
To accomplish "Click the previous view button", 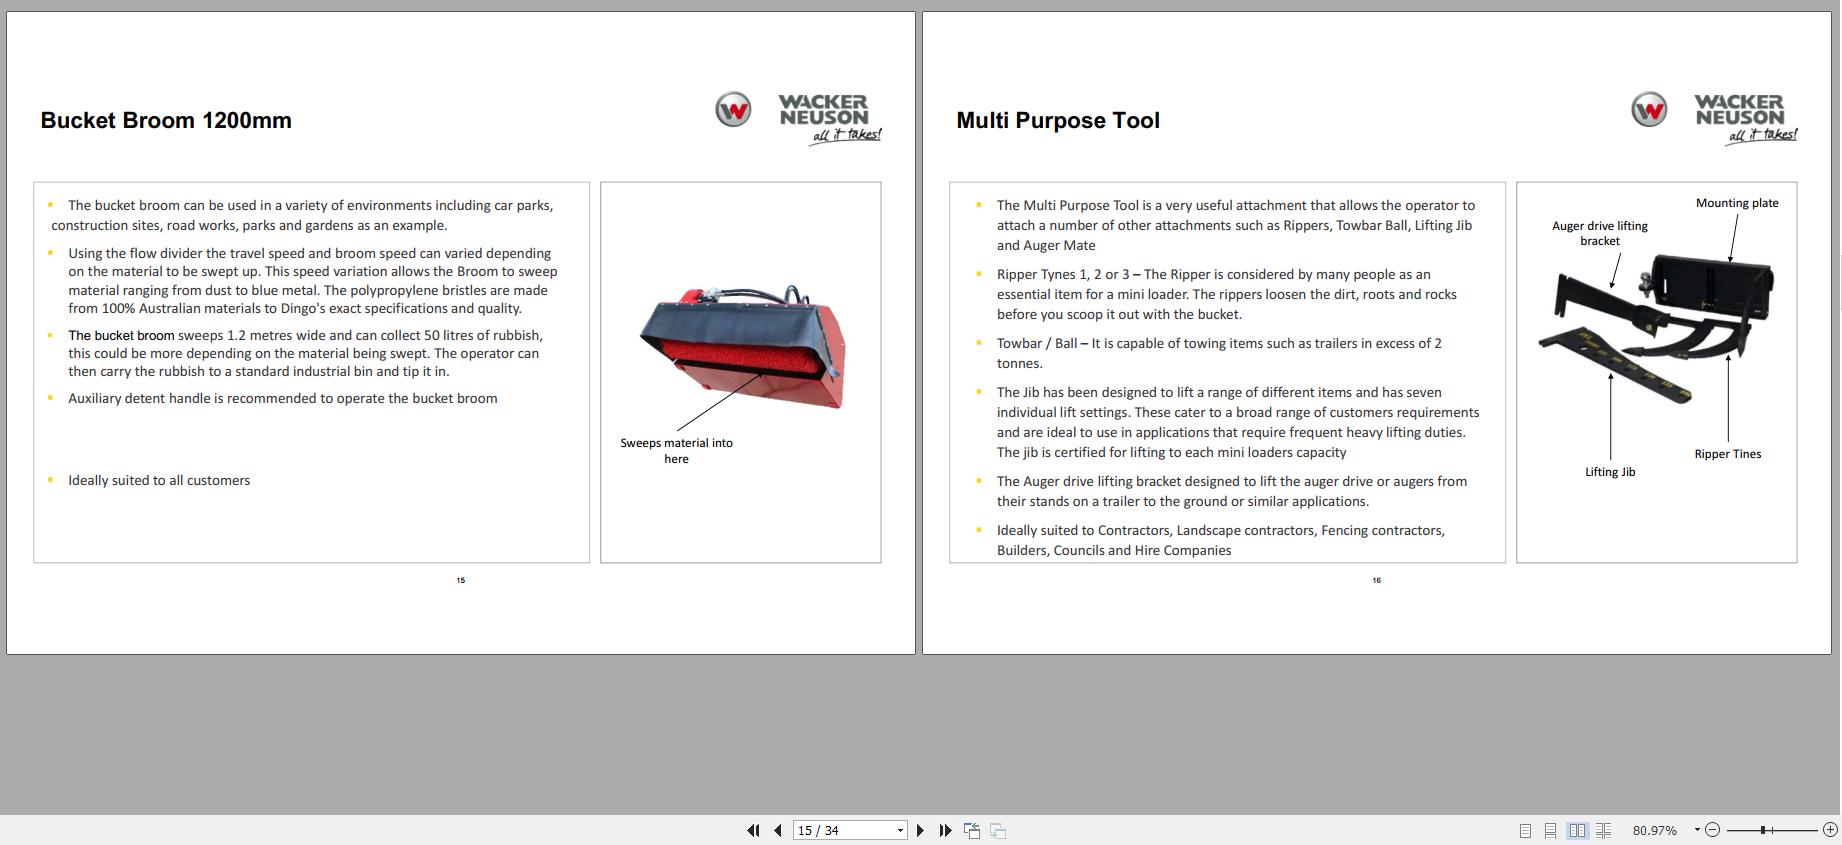I will 972,830.
